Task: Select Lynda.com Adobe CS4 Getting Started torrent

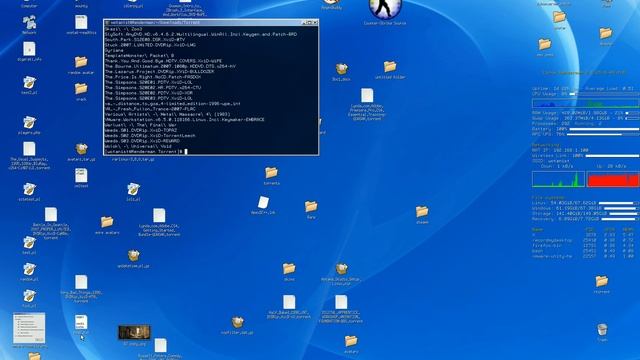Action: (159, 222)
